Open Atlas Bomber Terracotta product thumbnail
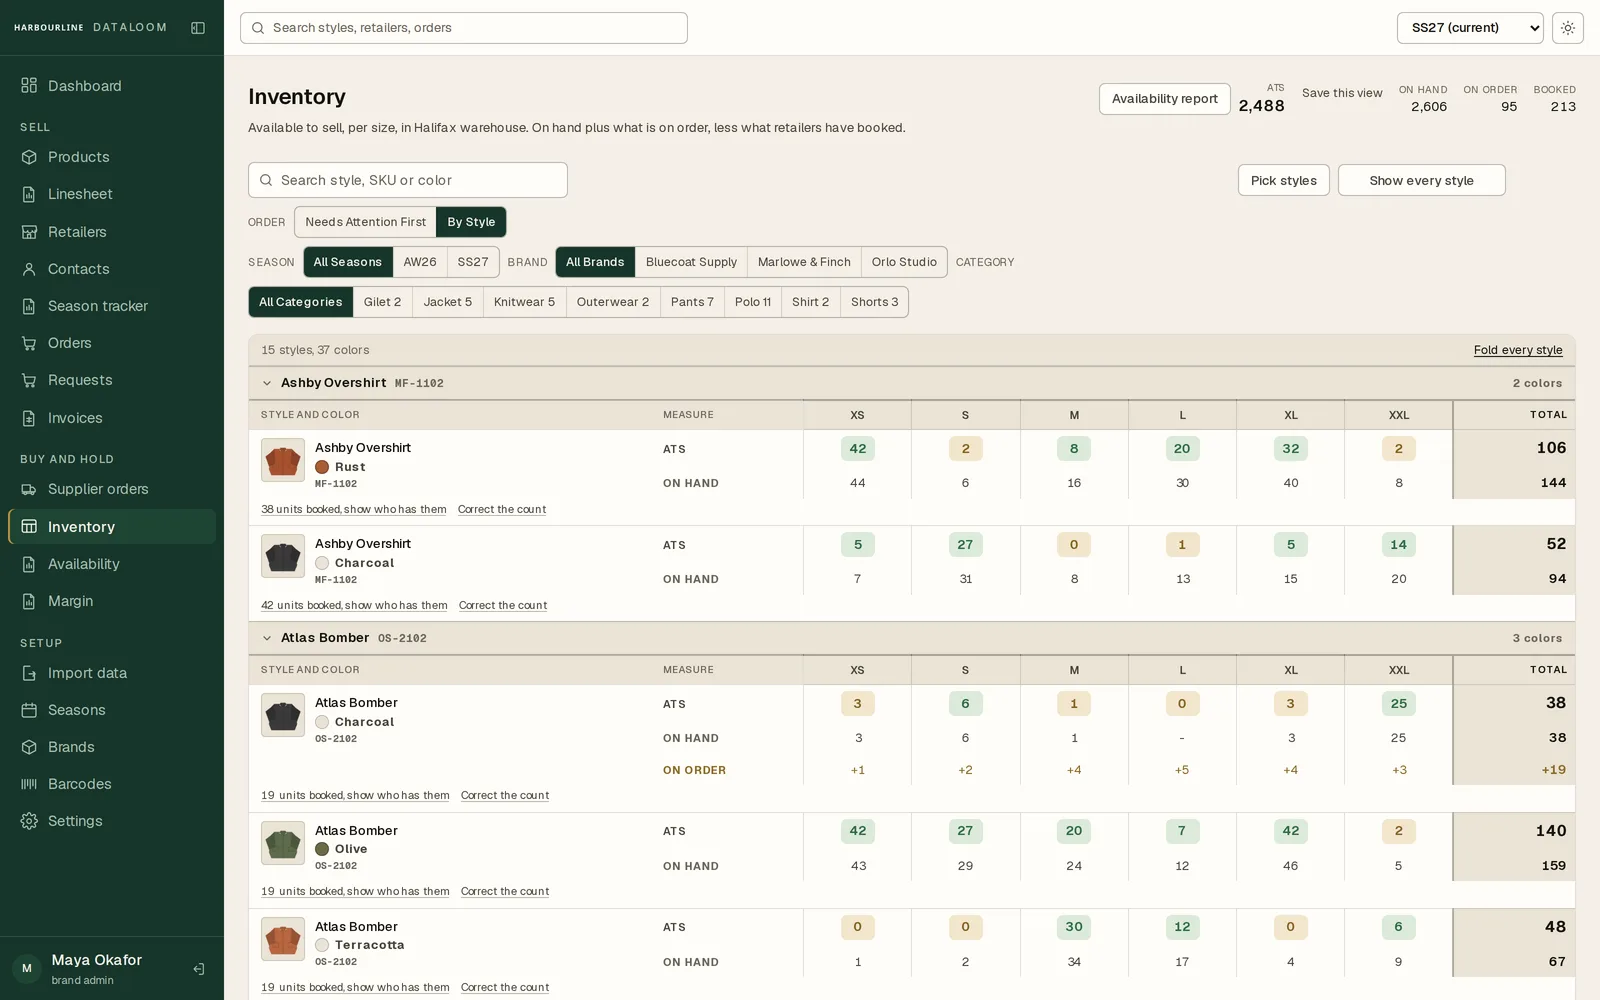Viewport: 1600px width, 1000px height. tap(283, 939)
